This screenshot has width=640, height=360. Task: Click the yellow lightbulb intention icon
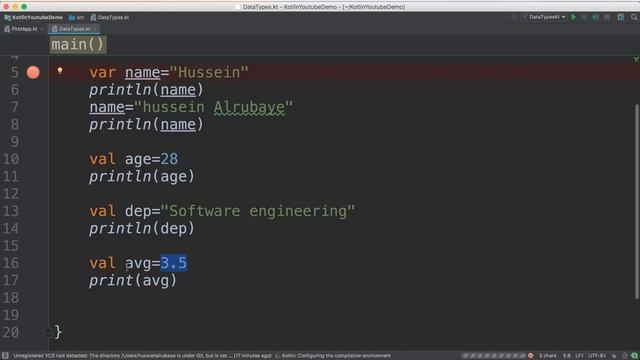pyautogui.click(x=60, y=71)
